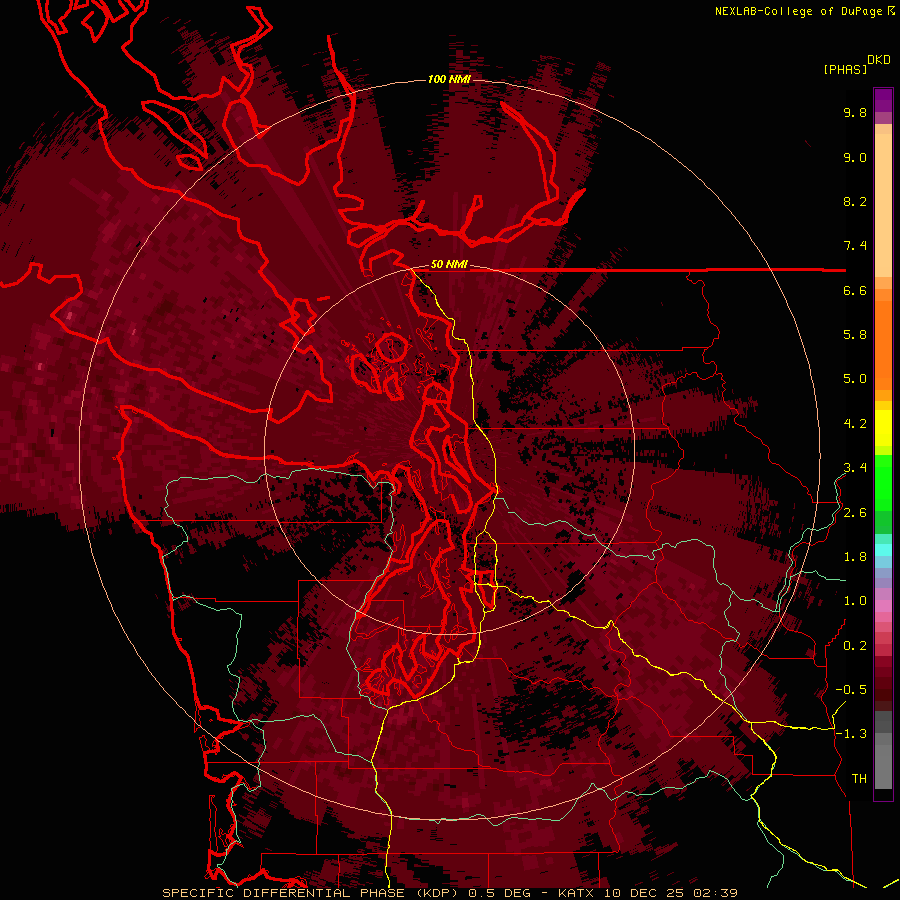
Task: Click the [PHAS] legend header
Action: (845, 69)
